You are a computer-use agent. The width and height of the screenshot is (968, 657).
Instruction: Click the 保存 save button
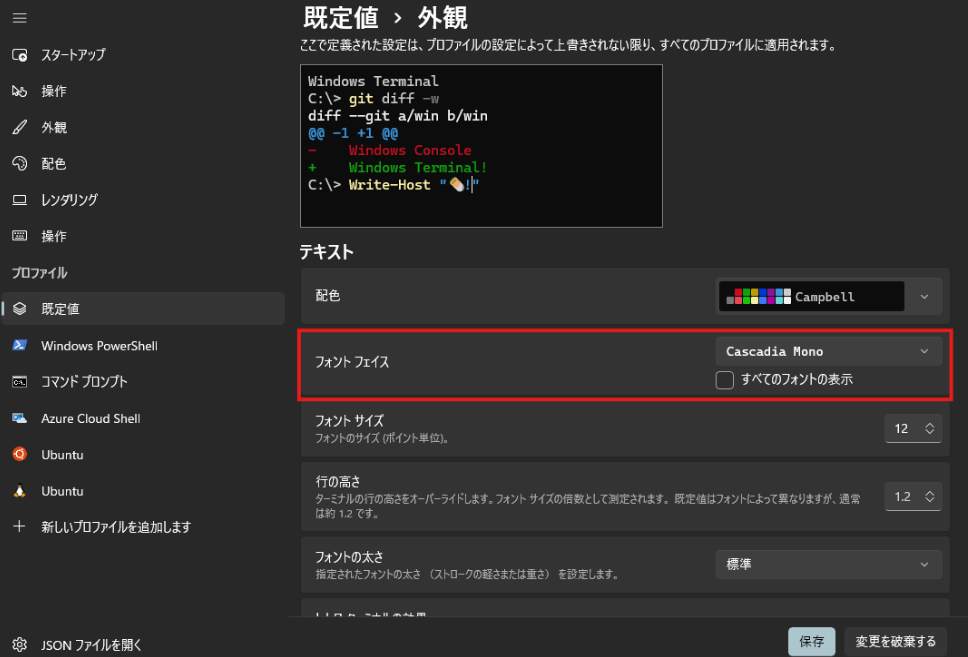point(811,642)
